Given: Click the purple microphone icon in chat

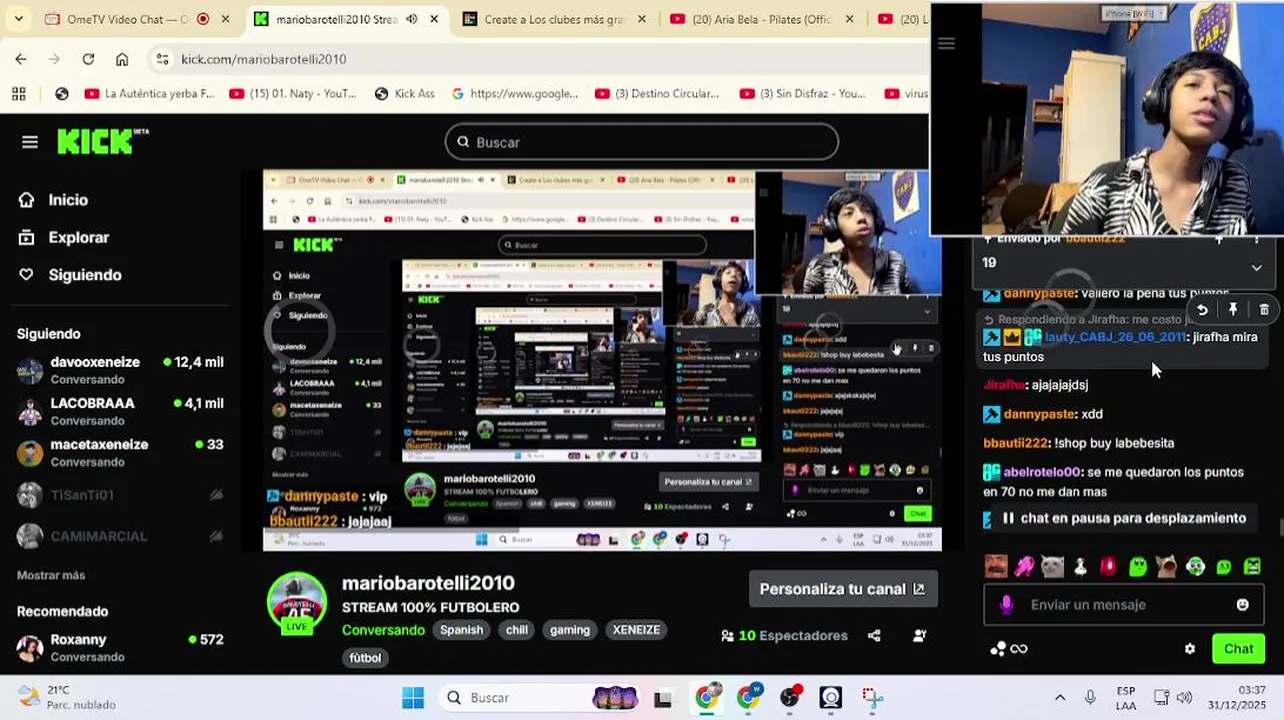Looking at the screenshot, I should pyautogui.click(x=1007, y=605).
